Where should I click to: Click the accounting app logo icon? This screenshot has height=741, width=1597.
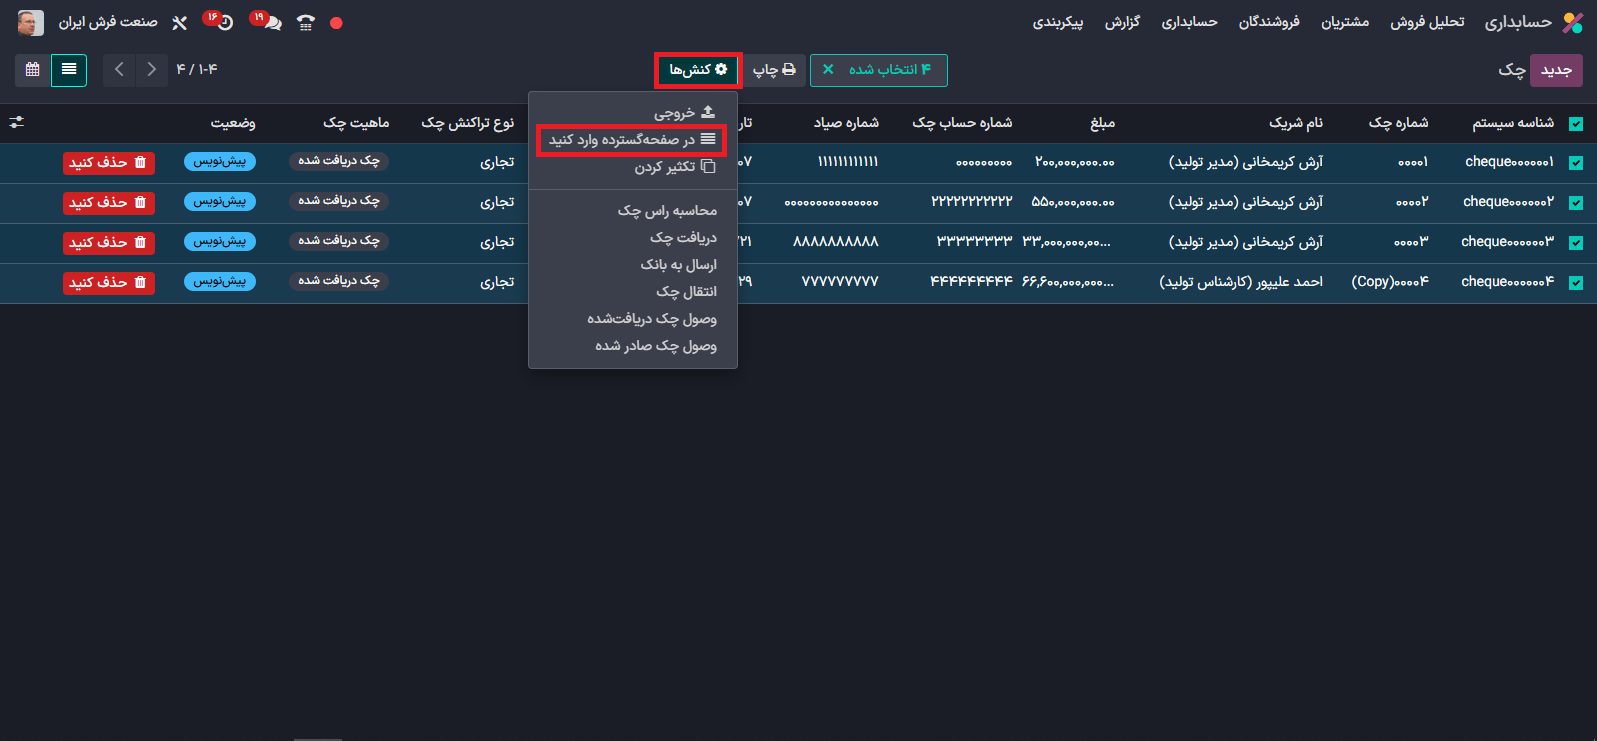point(1573,22)
